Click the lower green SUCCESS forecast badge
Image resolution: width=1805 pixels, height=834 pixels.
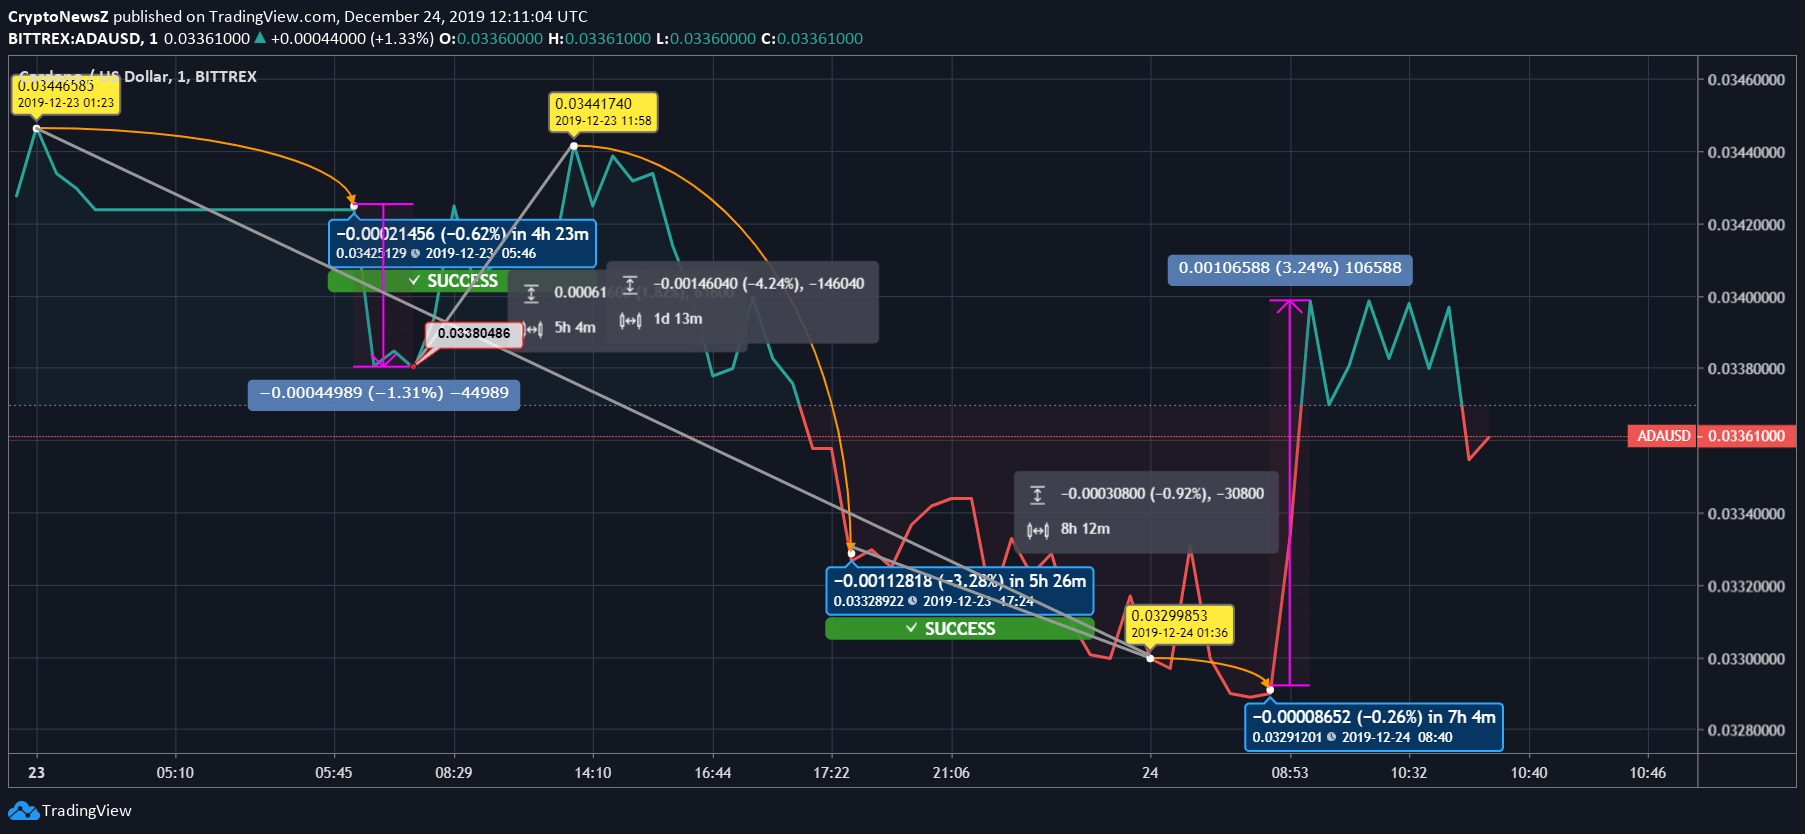(959, 629)
